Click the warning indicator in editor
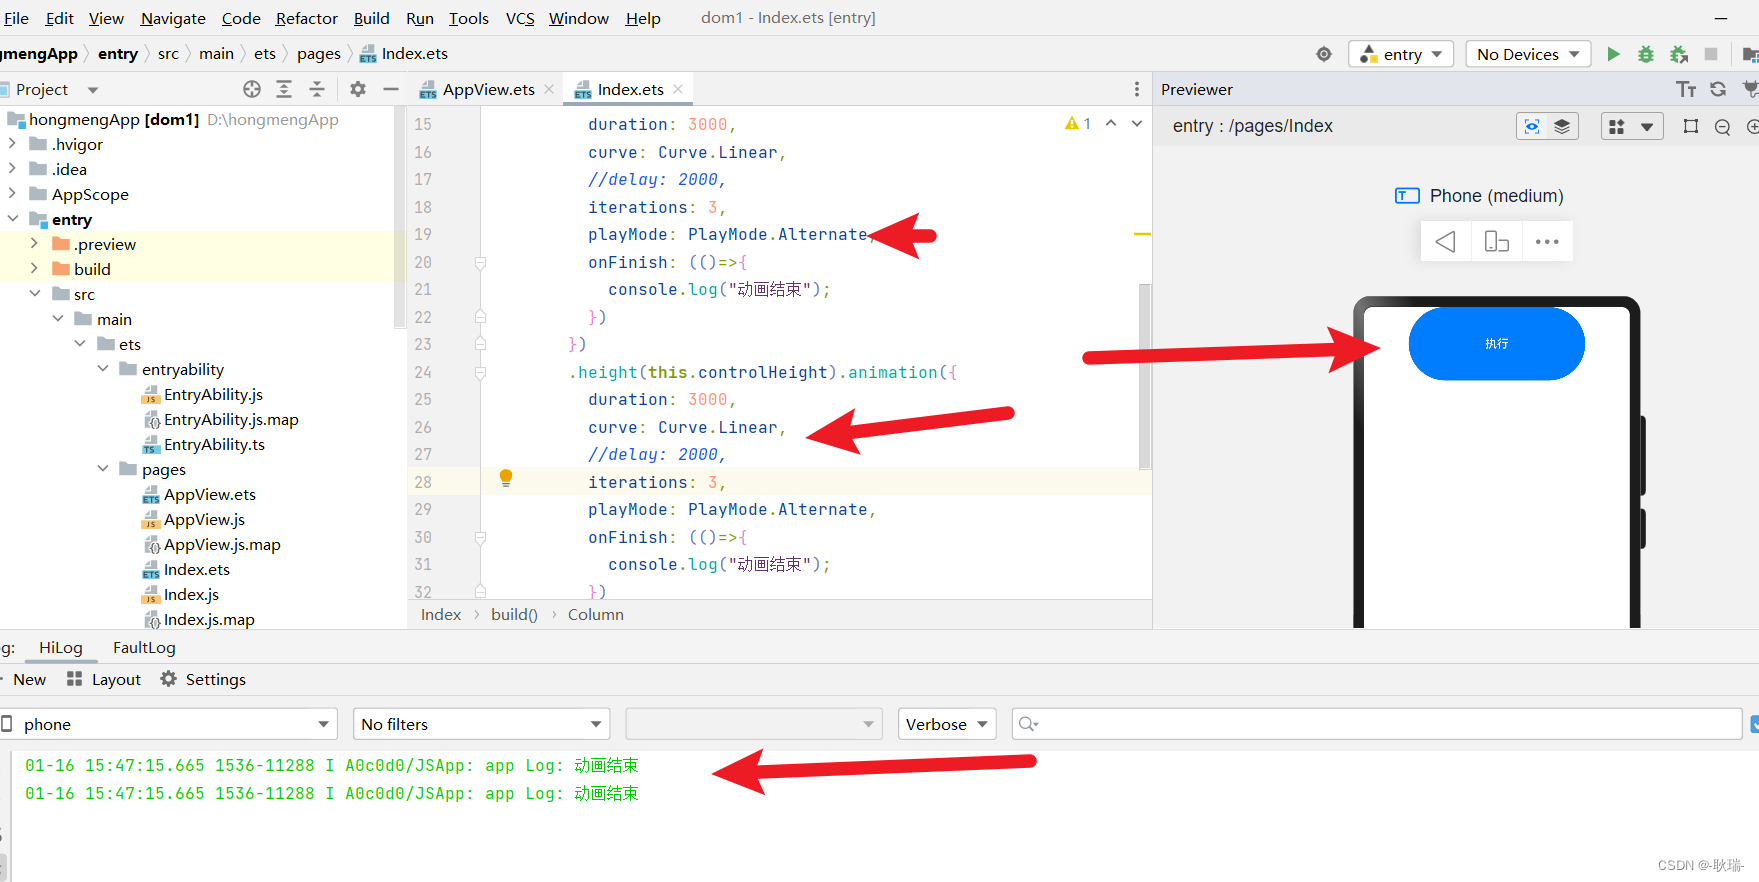Screen dimensions: 1759x882 [1078, 123]
